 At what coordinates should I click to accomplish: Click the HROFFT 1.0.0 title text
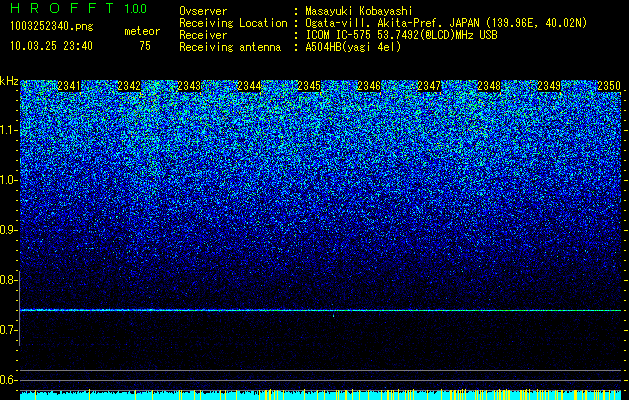79,8
